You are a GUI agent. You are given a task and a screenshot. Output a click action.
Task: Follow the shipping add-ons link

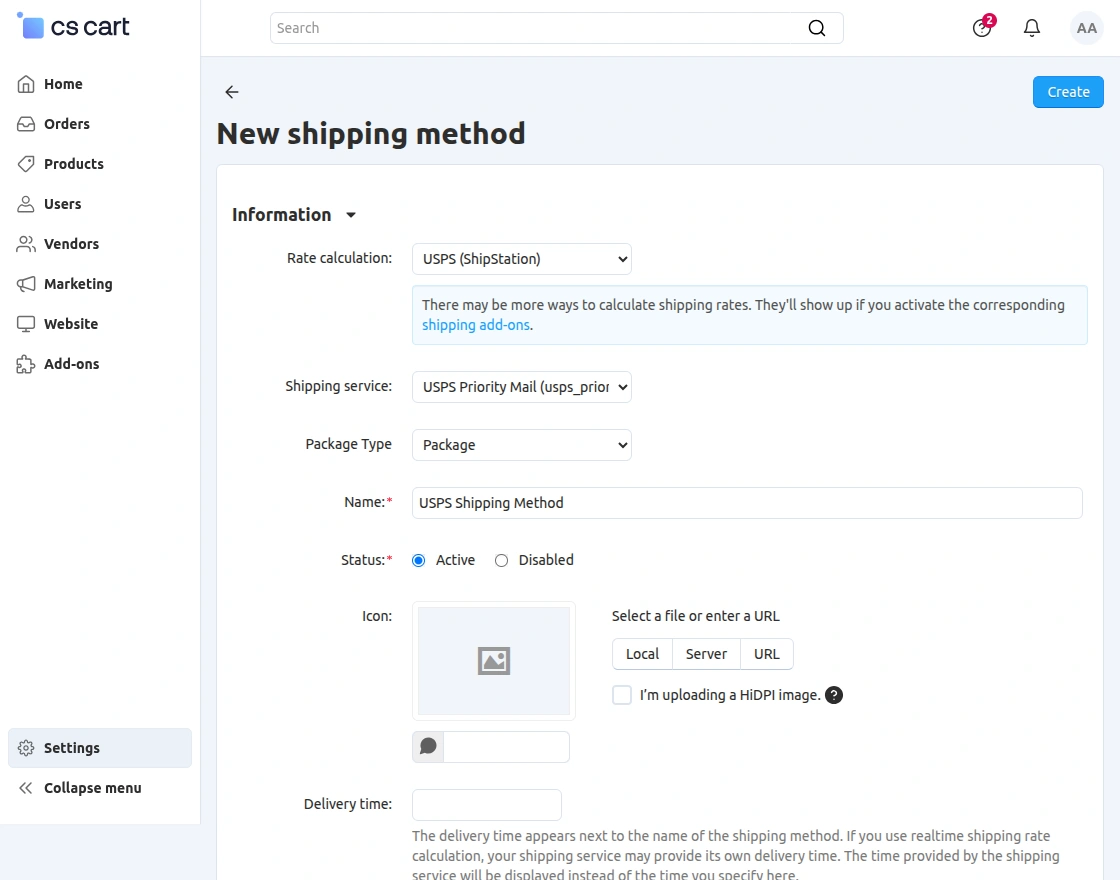[476, 325]
